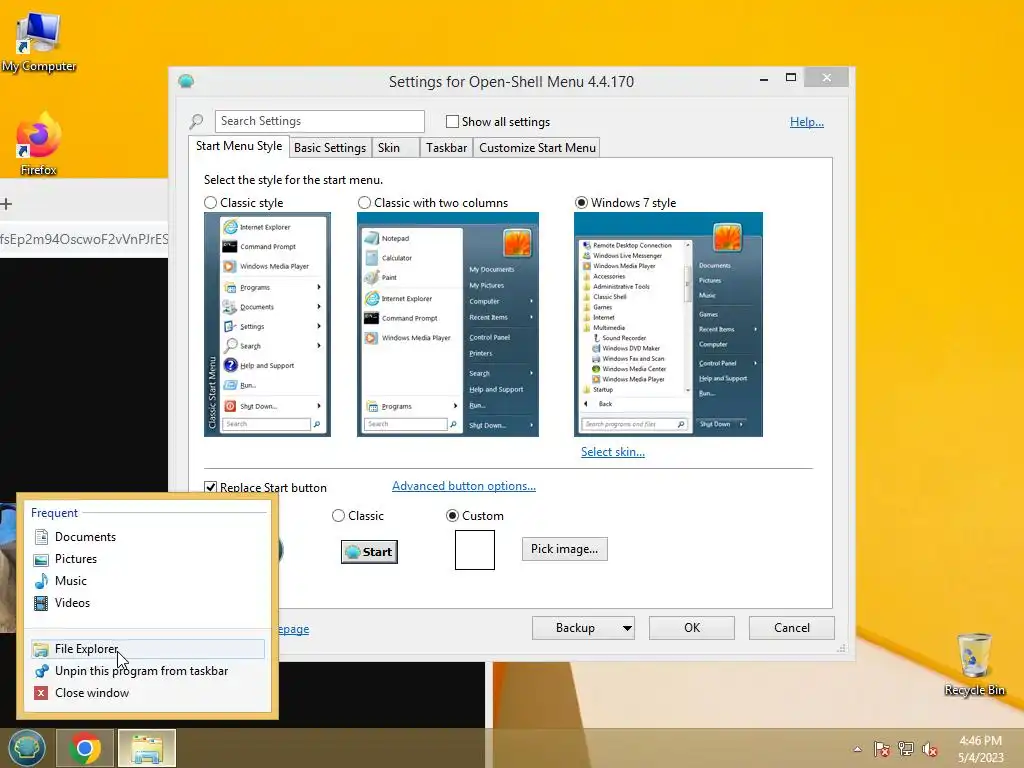1024x768 pixels.
Task: Open the My Computer desktop icon
Action: point(38,41)
